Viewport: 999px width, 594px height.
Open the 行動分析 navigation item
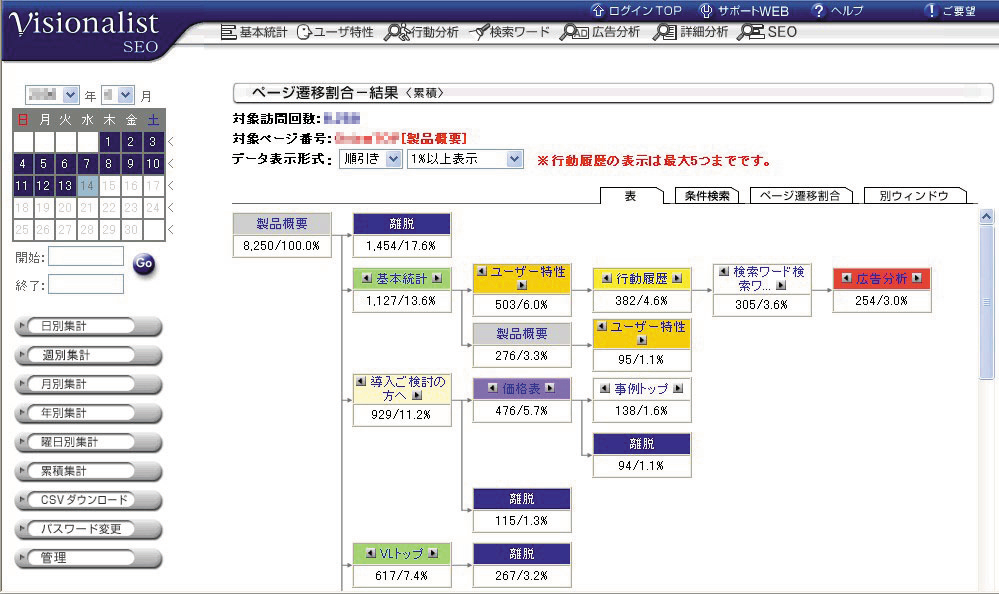point(422,32)
